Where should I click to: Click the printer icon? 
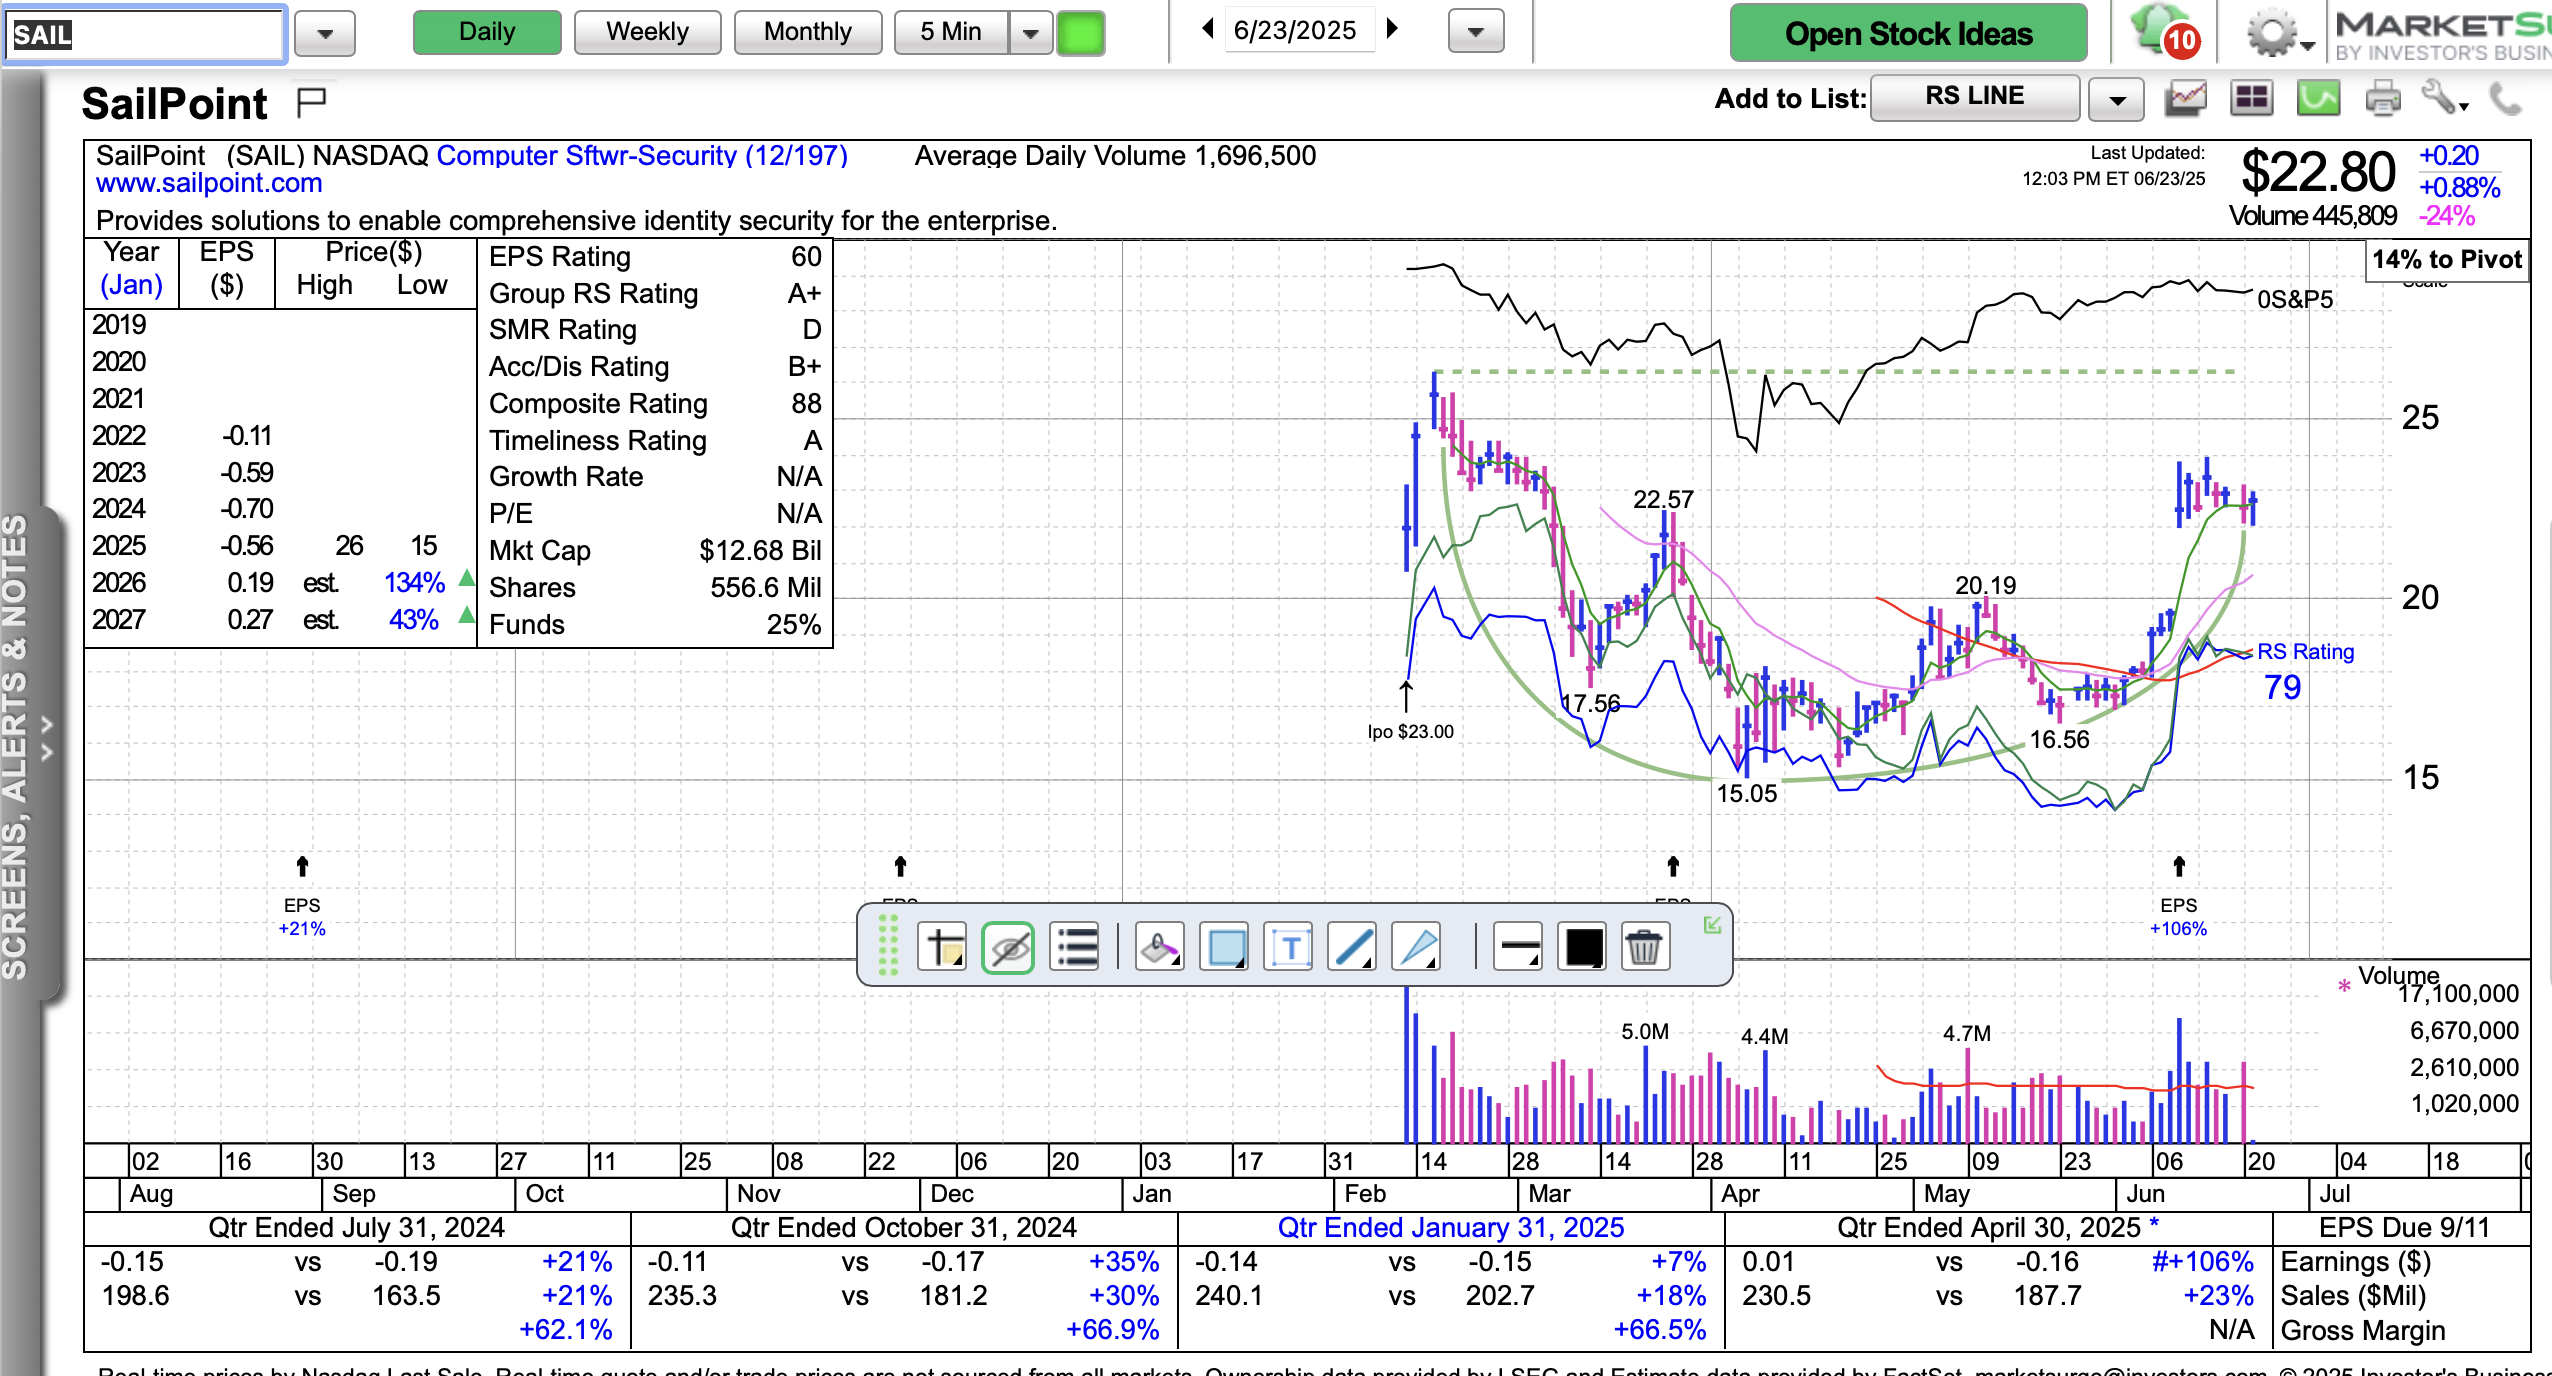click(x=2383, y=98)
